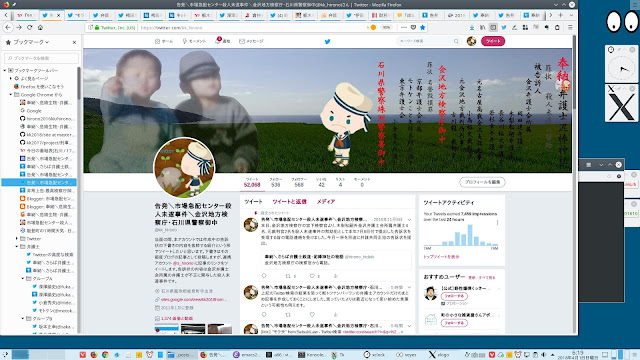The height and width of the screenshot is (360, 640).
Task: Collapse the グループB bookmark folder
Action: pos(22,318)
